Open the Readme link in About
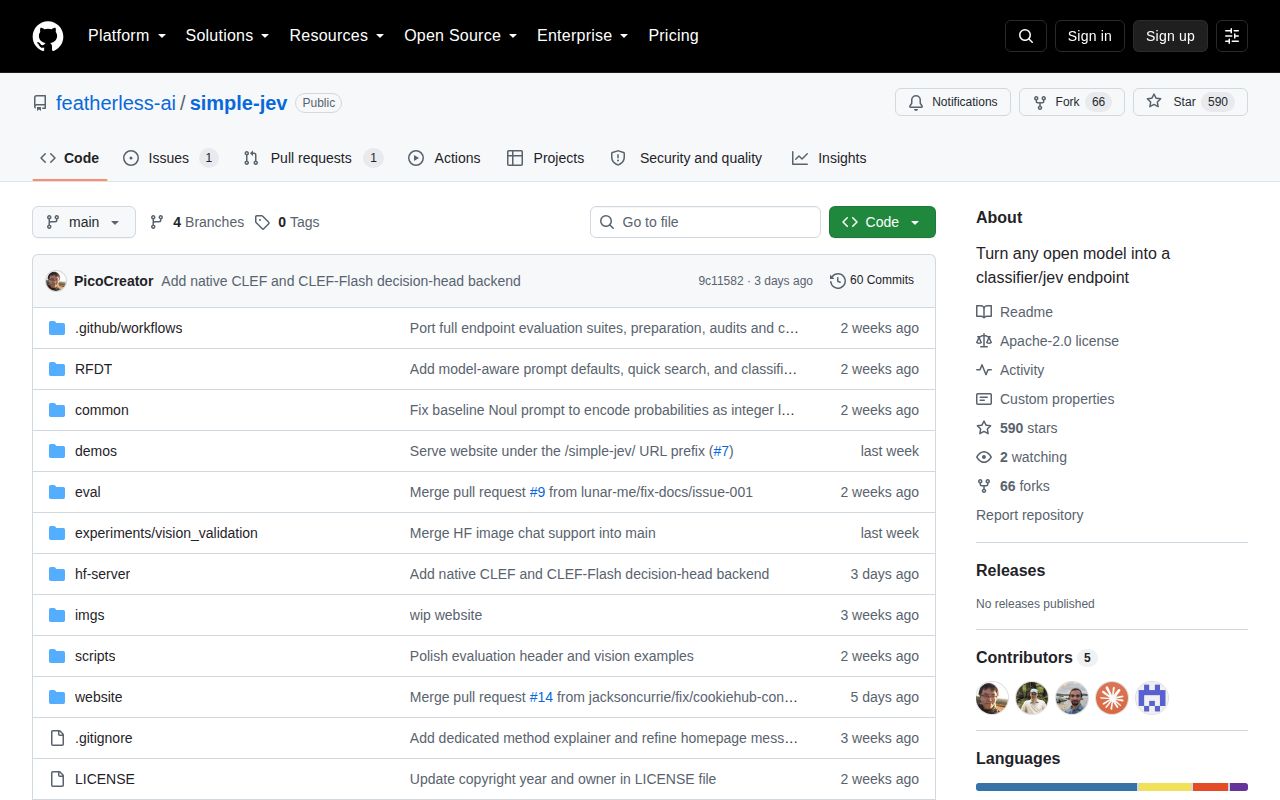The width and height of the screenshot is (1280, 800). click(1026, 312)
